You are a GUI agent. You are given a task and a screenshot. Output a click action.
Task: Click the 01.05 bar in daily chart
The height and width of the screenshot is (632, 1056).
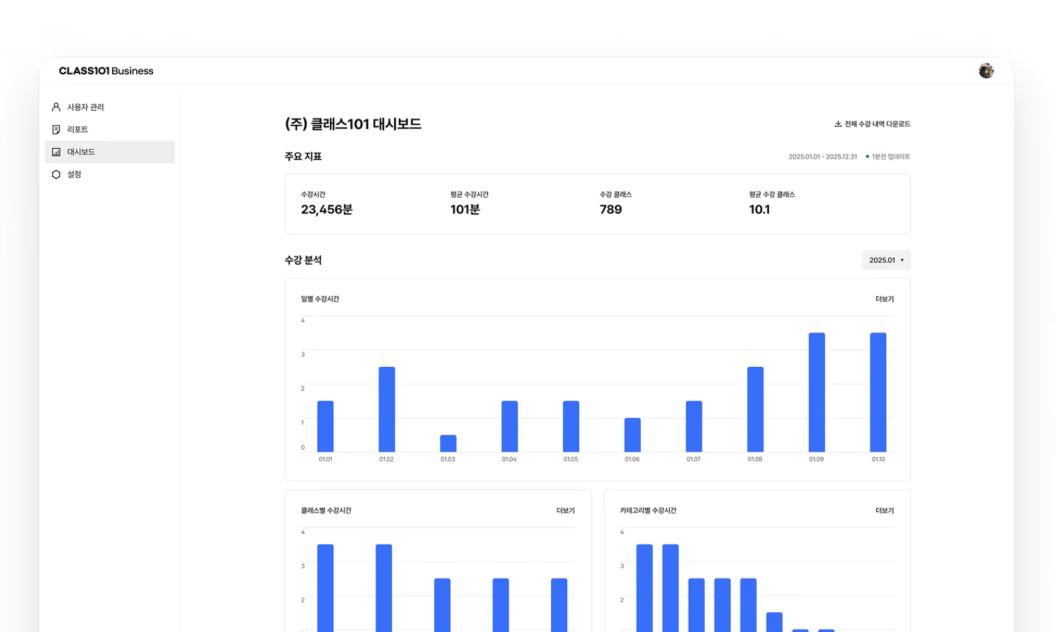point(571,426)
